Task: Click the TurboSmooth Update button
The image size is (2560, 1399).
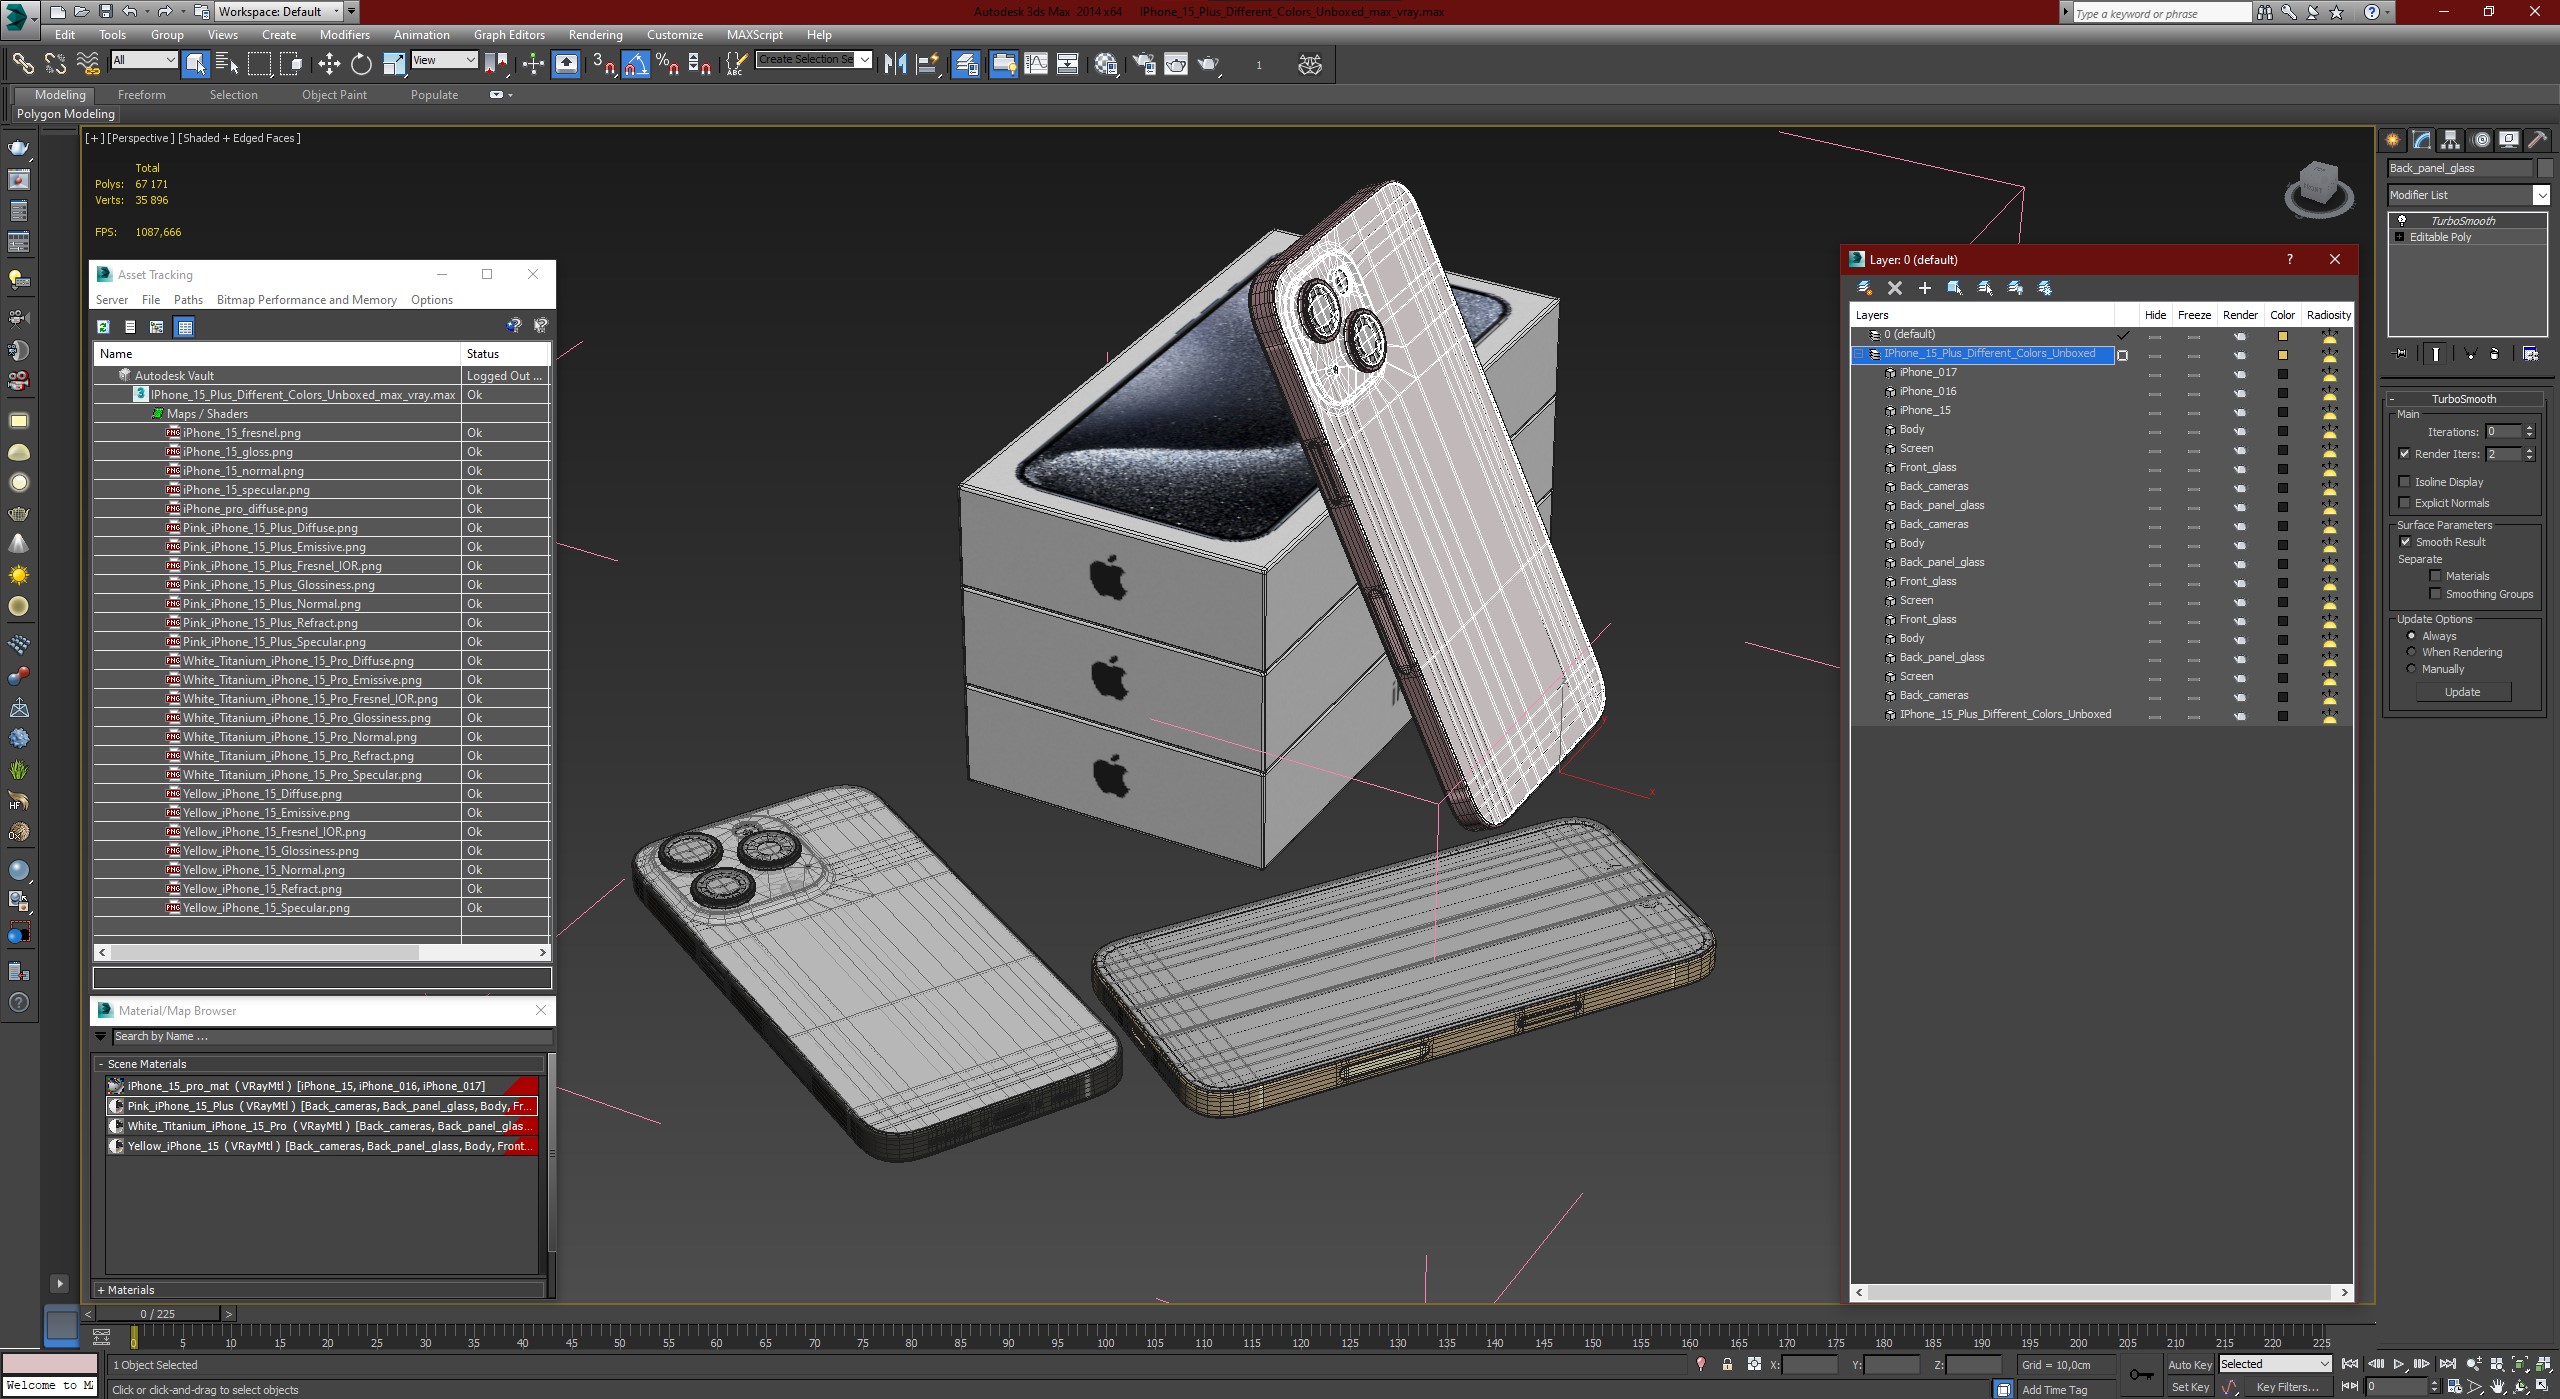Action: click(x=2462, y=692)
